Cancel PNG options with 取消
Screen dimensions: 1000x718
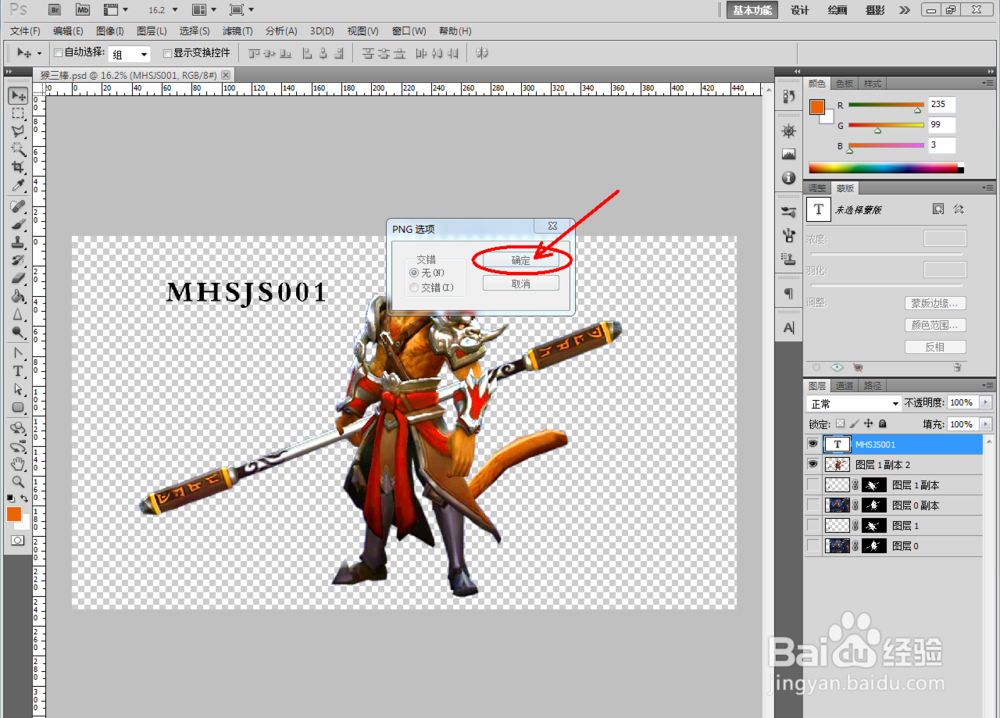coord(520,284)
